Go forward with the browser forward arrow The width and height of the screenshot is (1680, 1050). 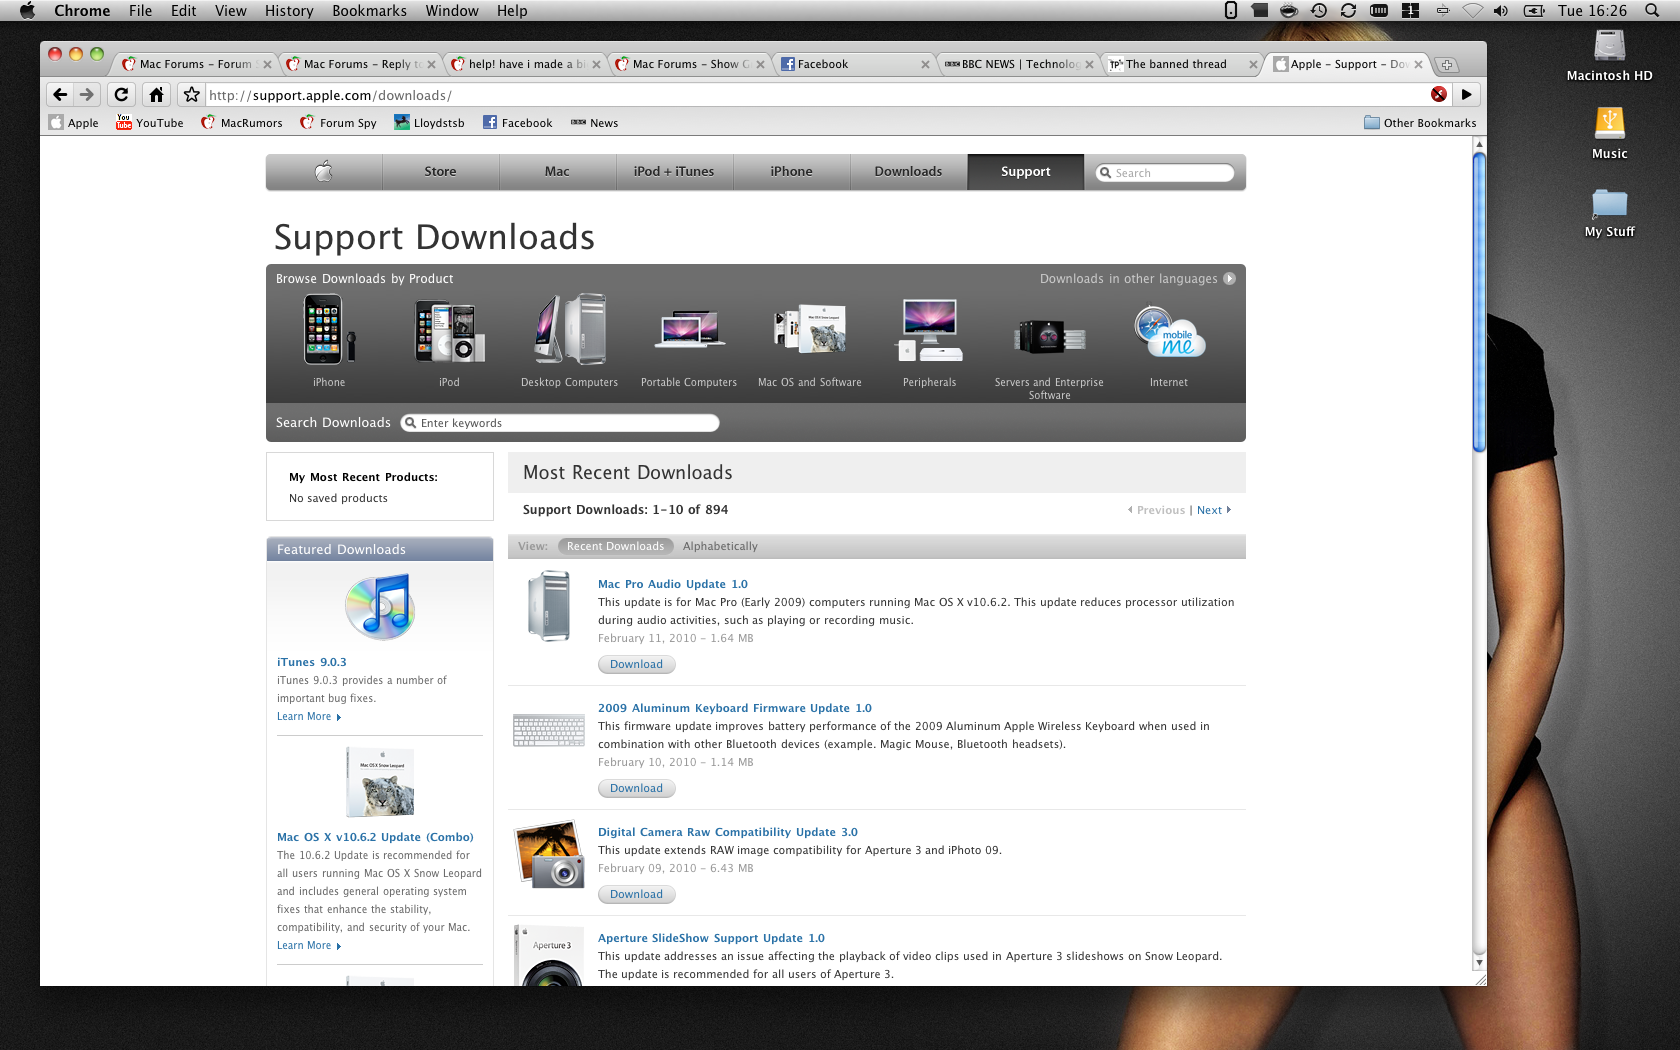coord(87,95)
